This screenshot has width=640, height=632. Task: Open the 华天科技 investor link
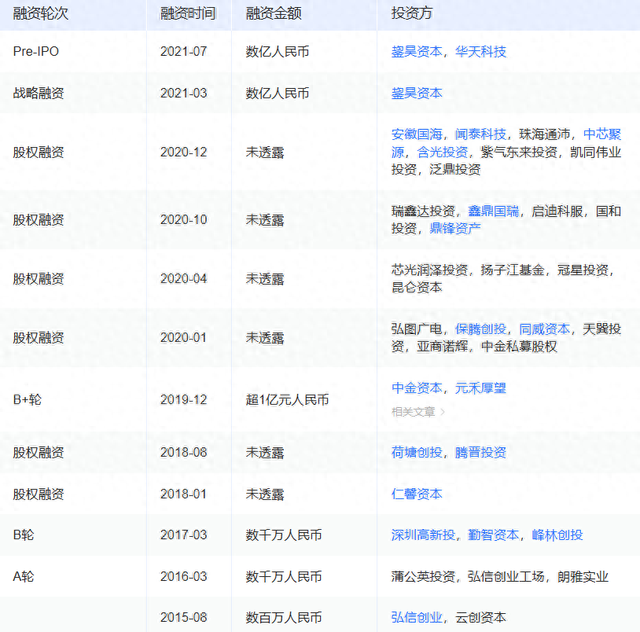pyautogui.click(x=481, y=51)
